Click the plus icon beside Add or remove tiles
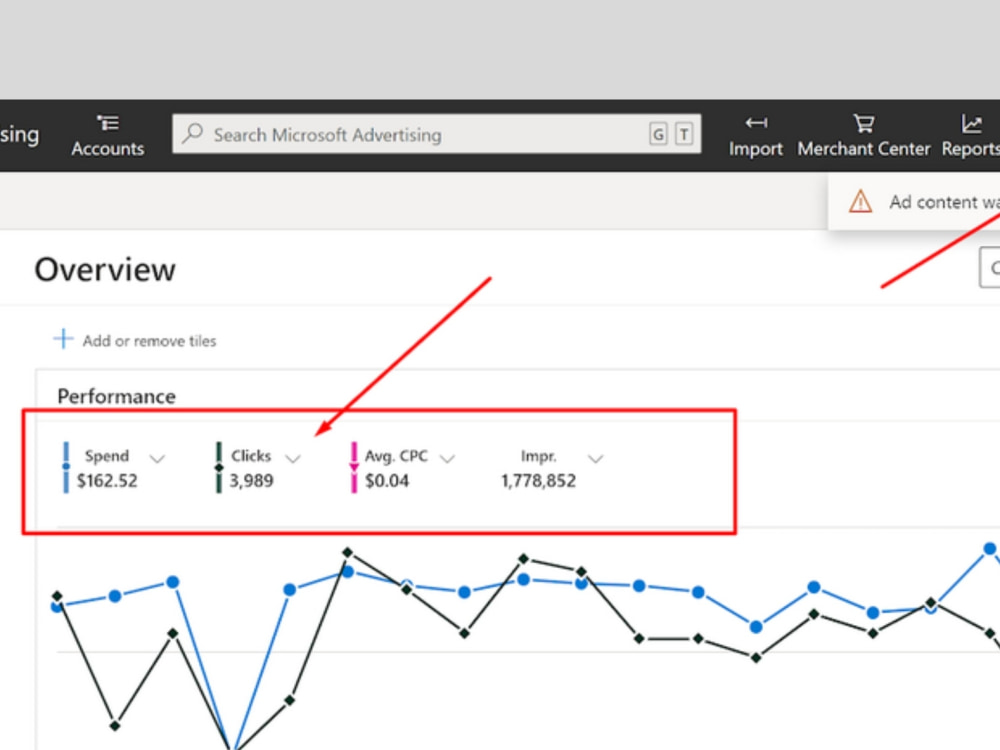The height and width of the screenshot is (750, 1000). 63,339
